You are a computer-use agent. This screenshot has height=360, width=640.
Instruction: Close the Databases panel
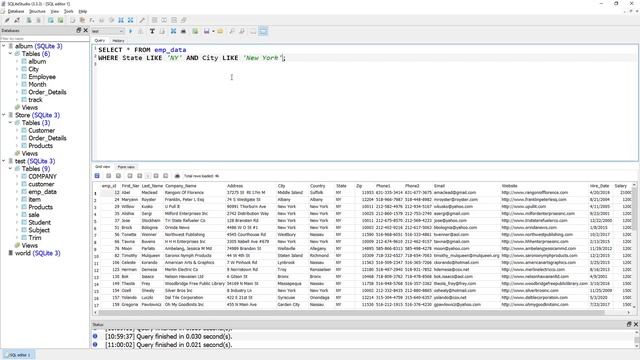(x=86, y=30)
